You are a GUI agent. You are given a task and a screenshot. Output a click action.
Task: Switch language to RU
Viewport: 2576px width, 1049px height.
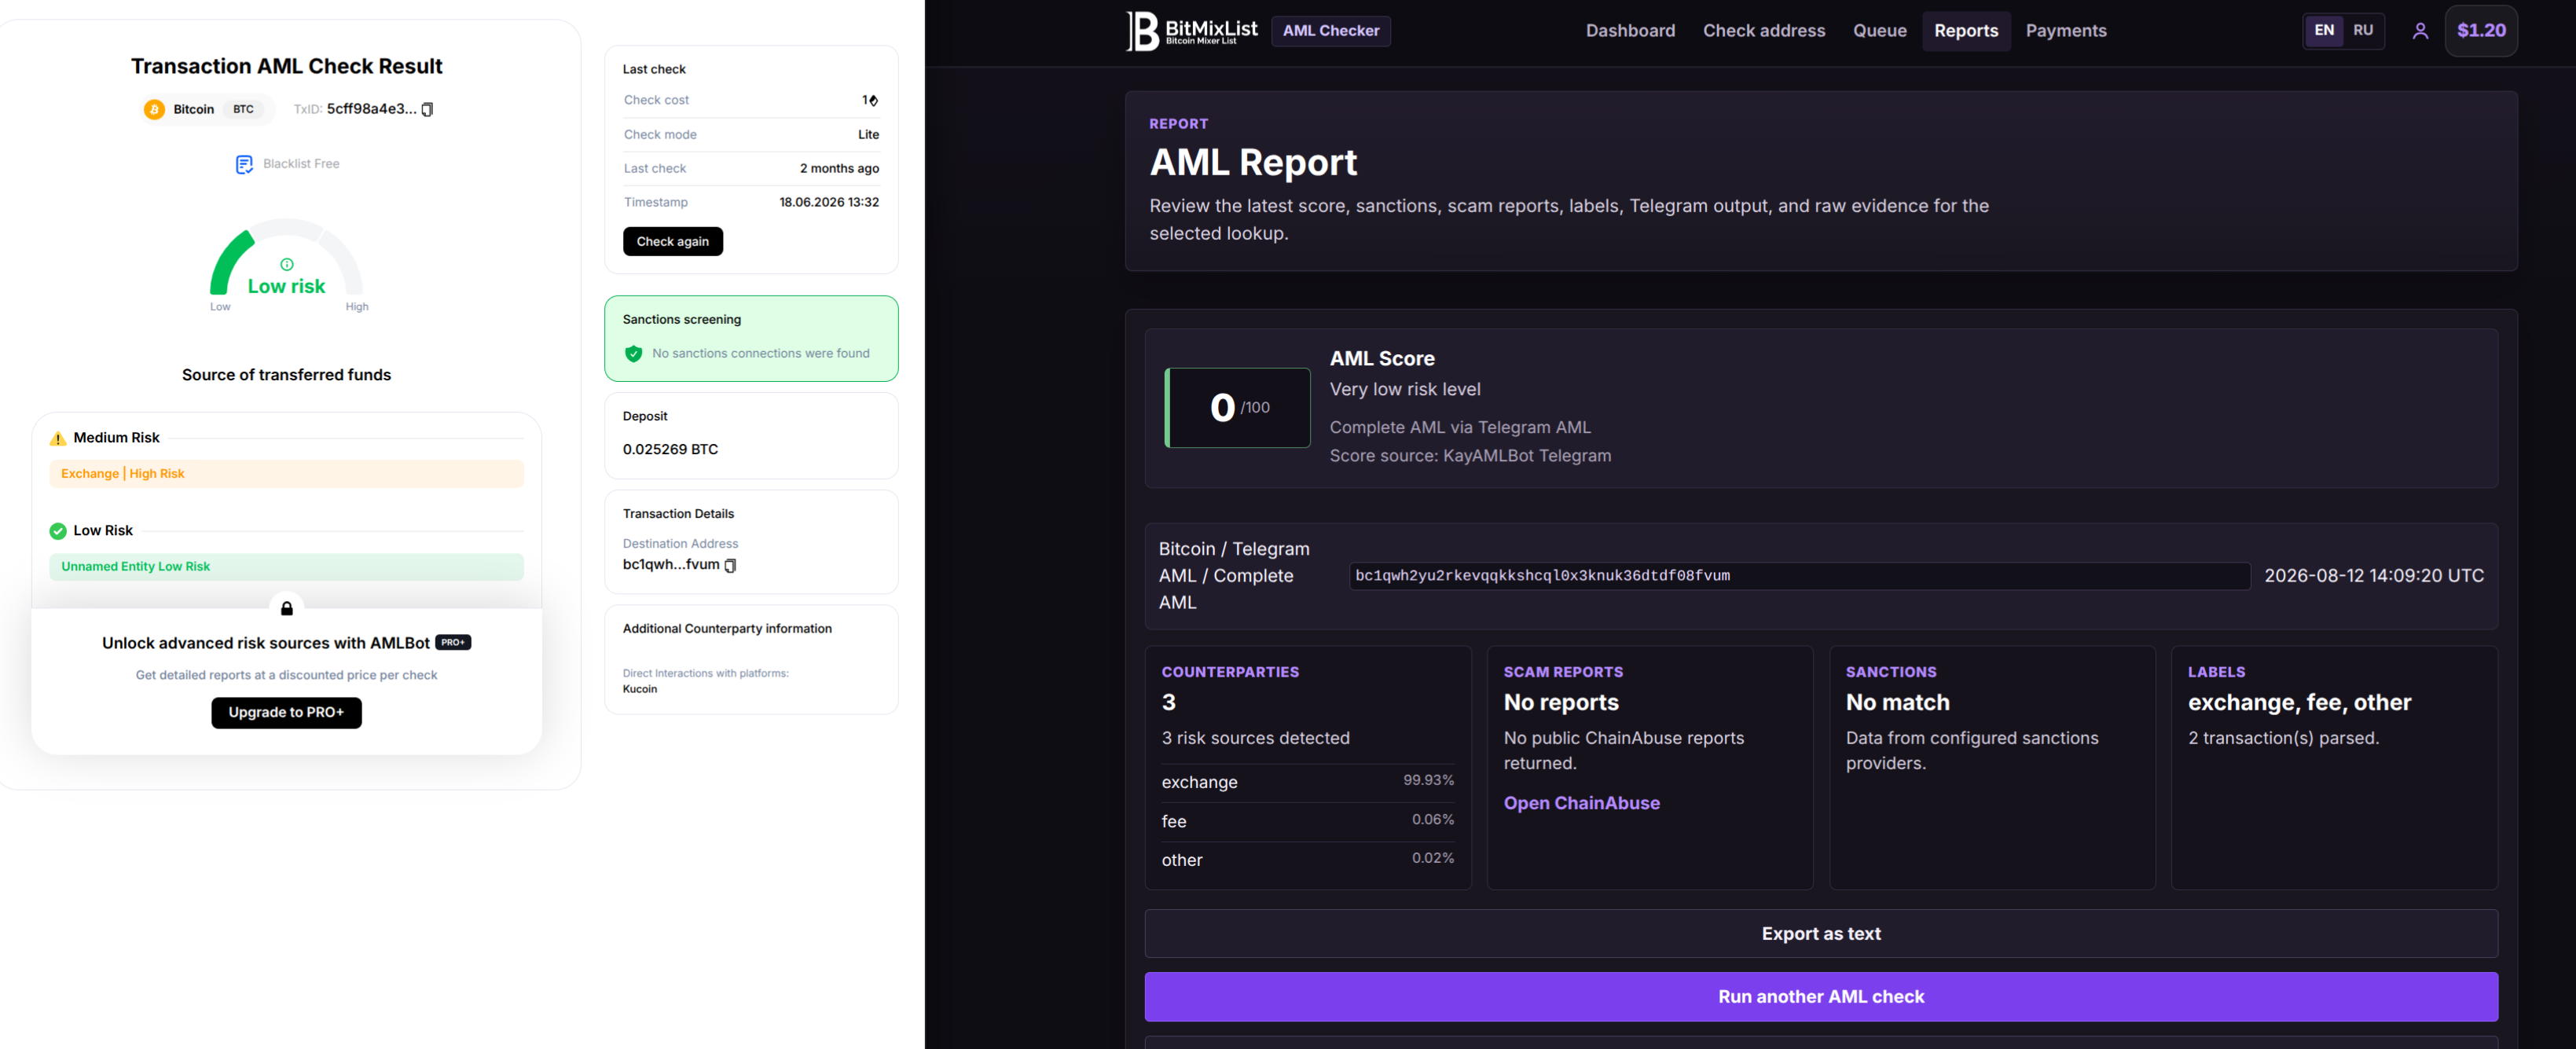(x=2363, y=30)
